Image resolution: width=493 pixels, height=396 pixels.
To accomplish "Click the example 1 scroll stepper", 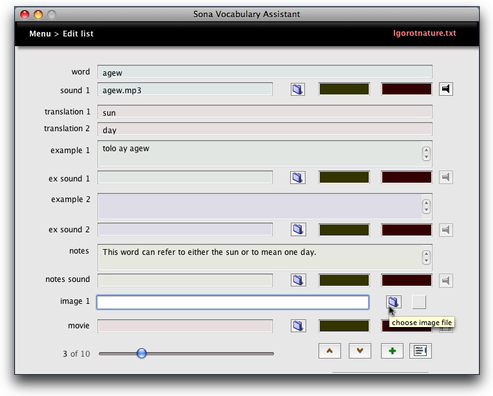I will (x=426, y=154).
